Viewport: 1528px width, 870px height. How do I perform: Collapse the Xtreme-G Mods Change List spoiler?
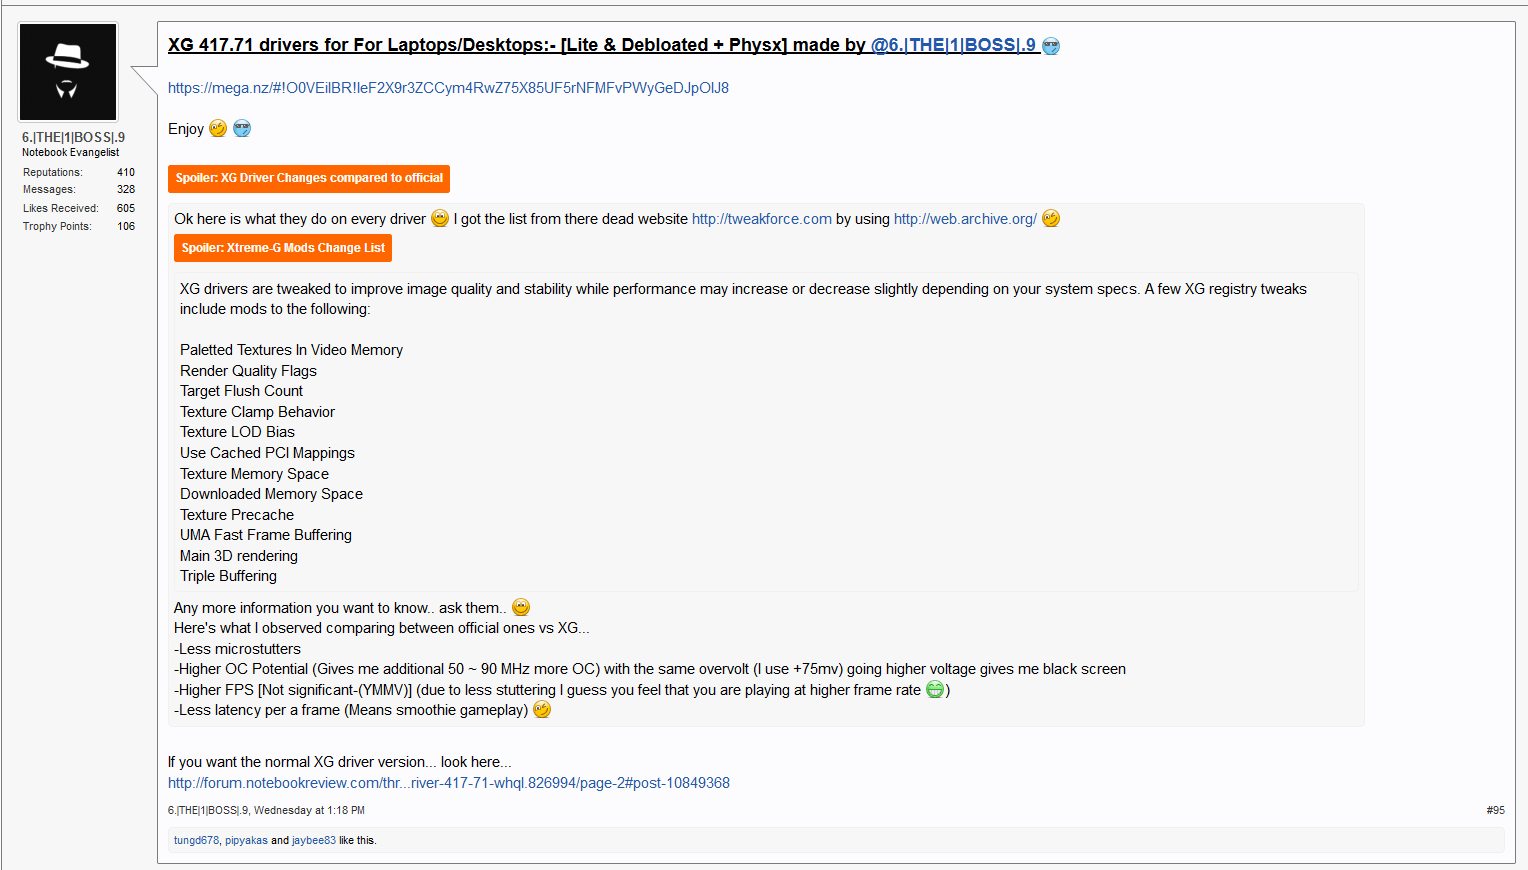(283, 248)
